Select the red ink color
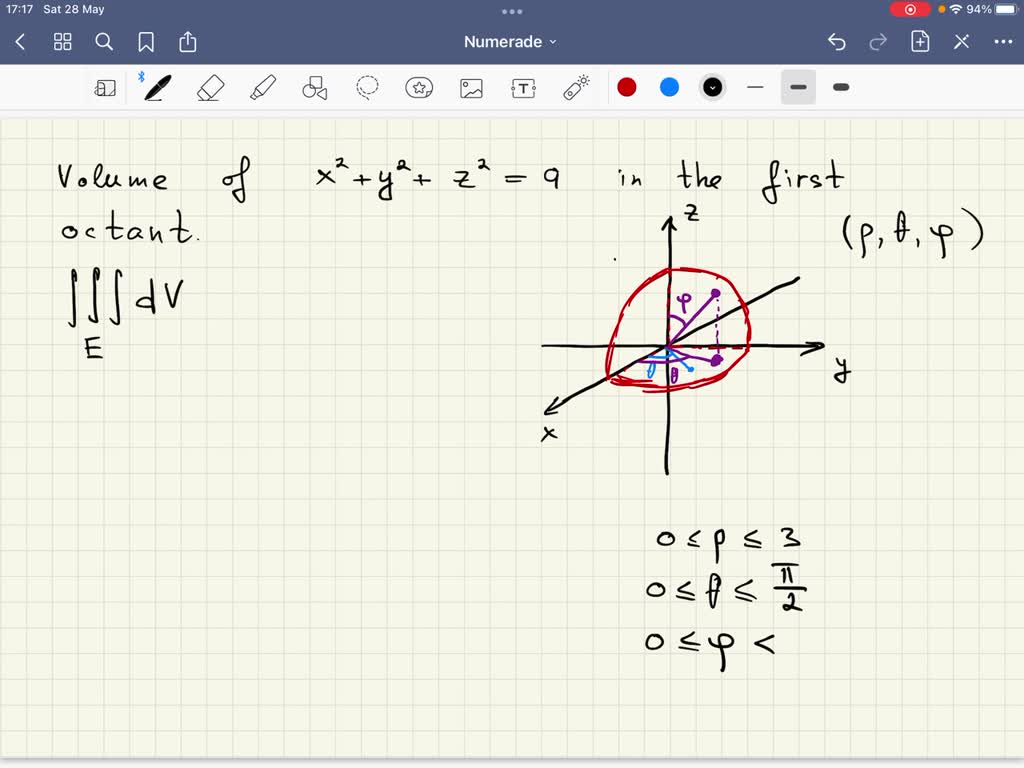The height and width of the screenshot is (768, 1024). [x=627, y=87]
